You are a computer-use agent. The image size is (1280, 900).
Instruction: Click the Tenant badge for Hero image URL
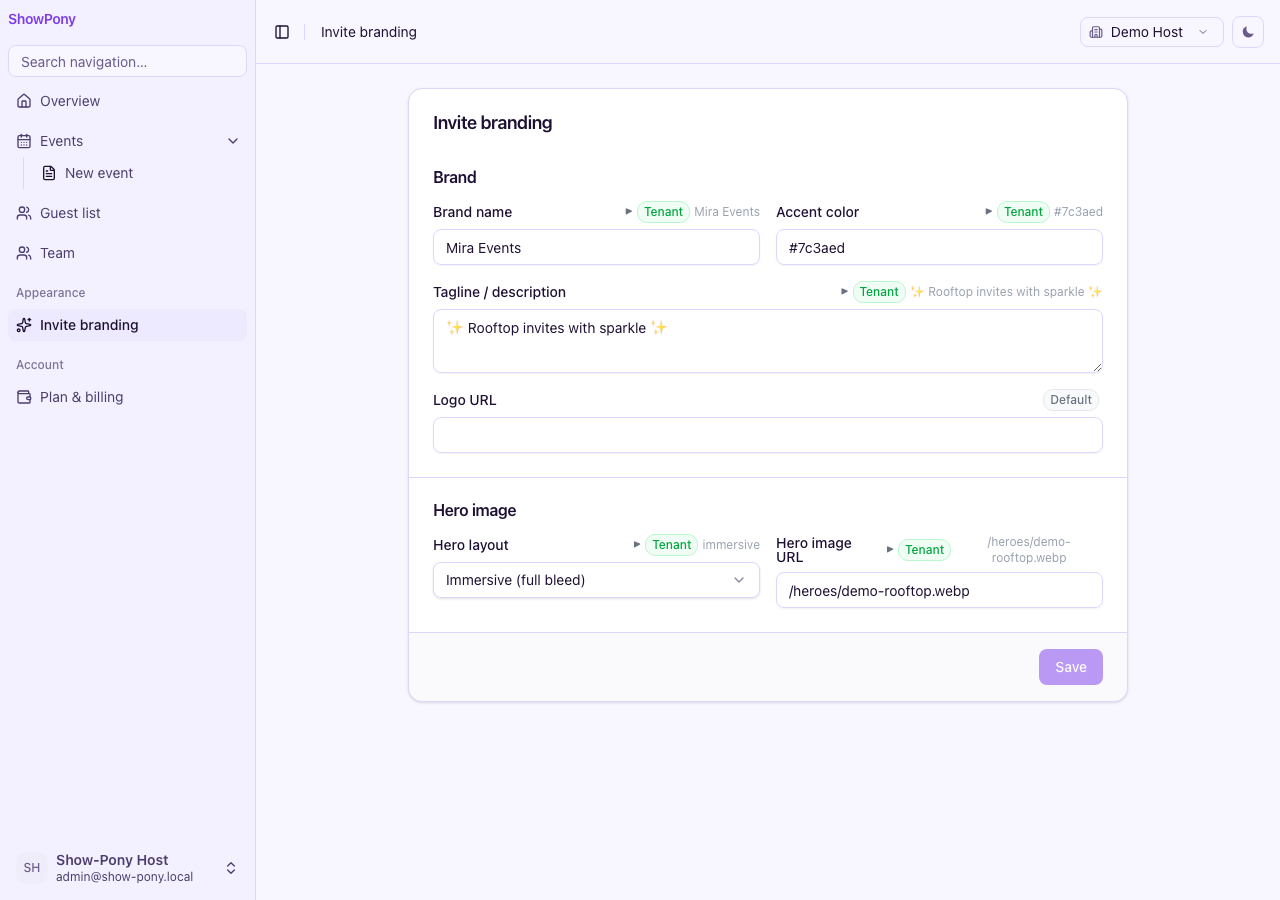(x=924, y=550)
